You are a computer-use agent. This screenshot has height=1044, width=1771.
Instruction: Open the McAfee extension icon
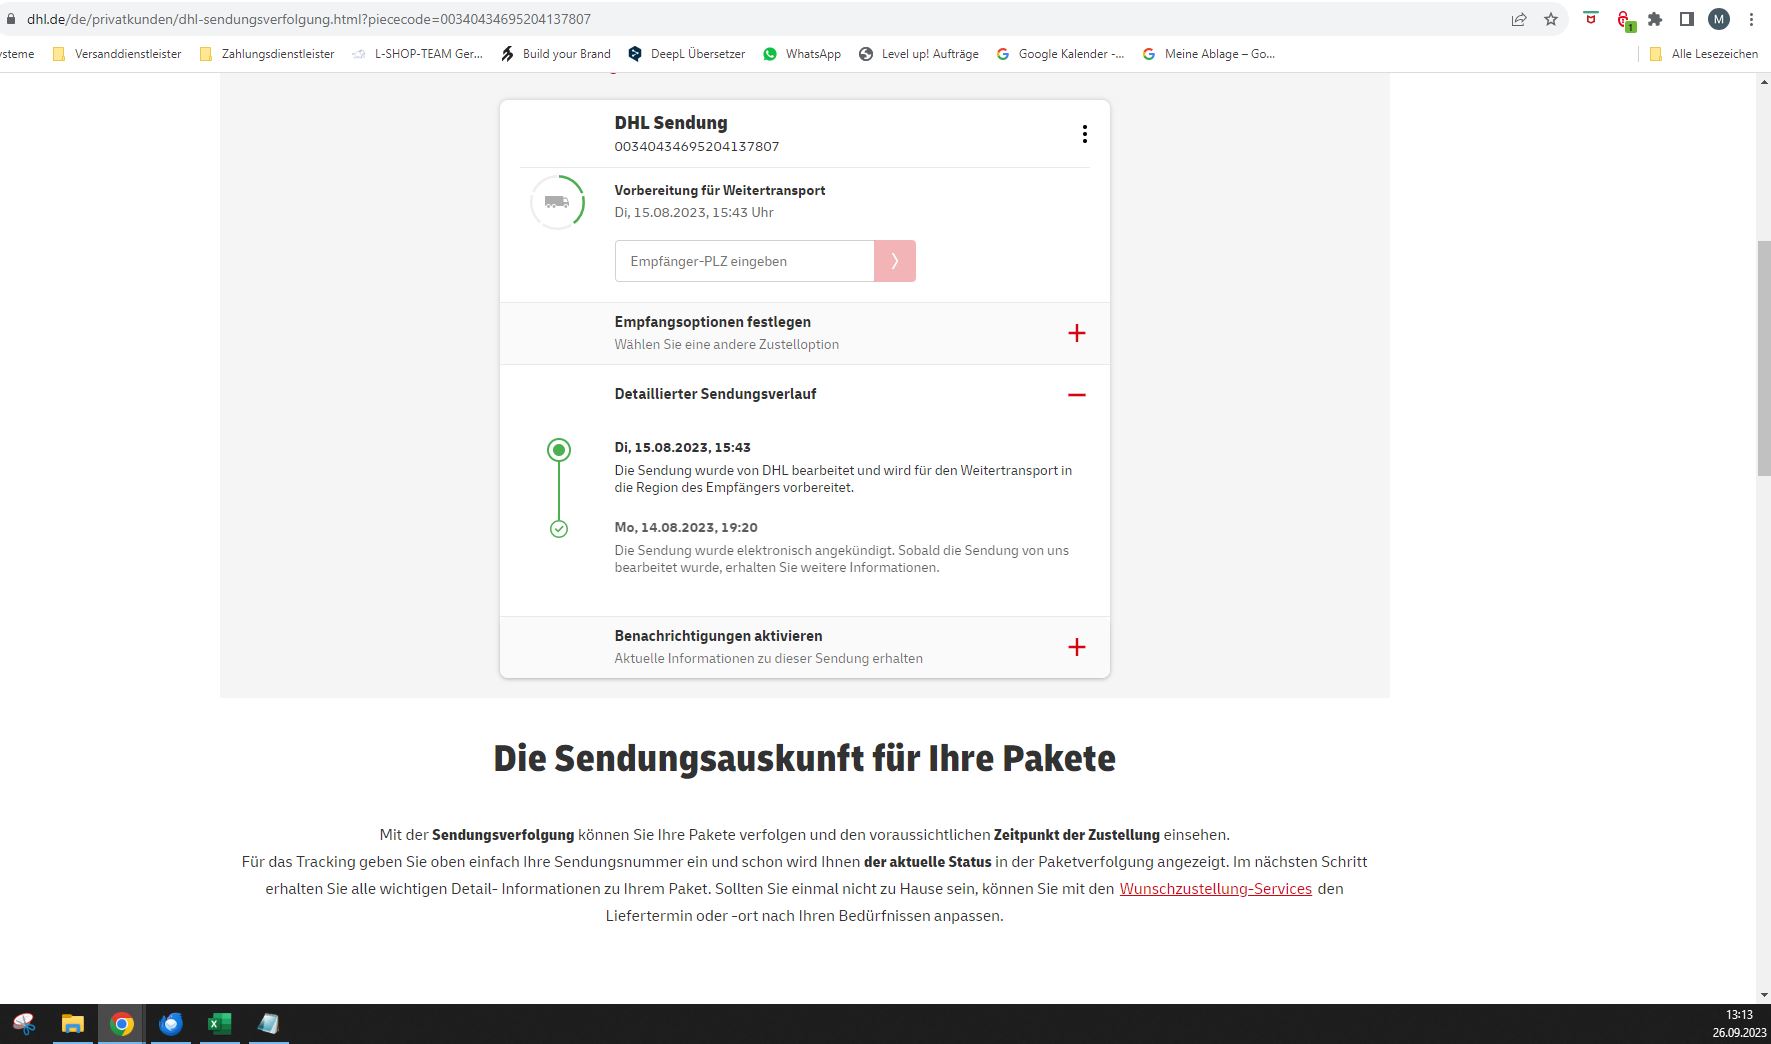coord(1591,19)
